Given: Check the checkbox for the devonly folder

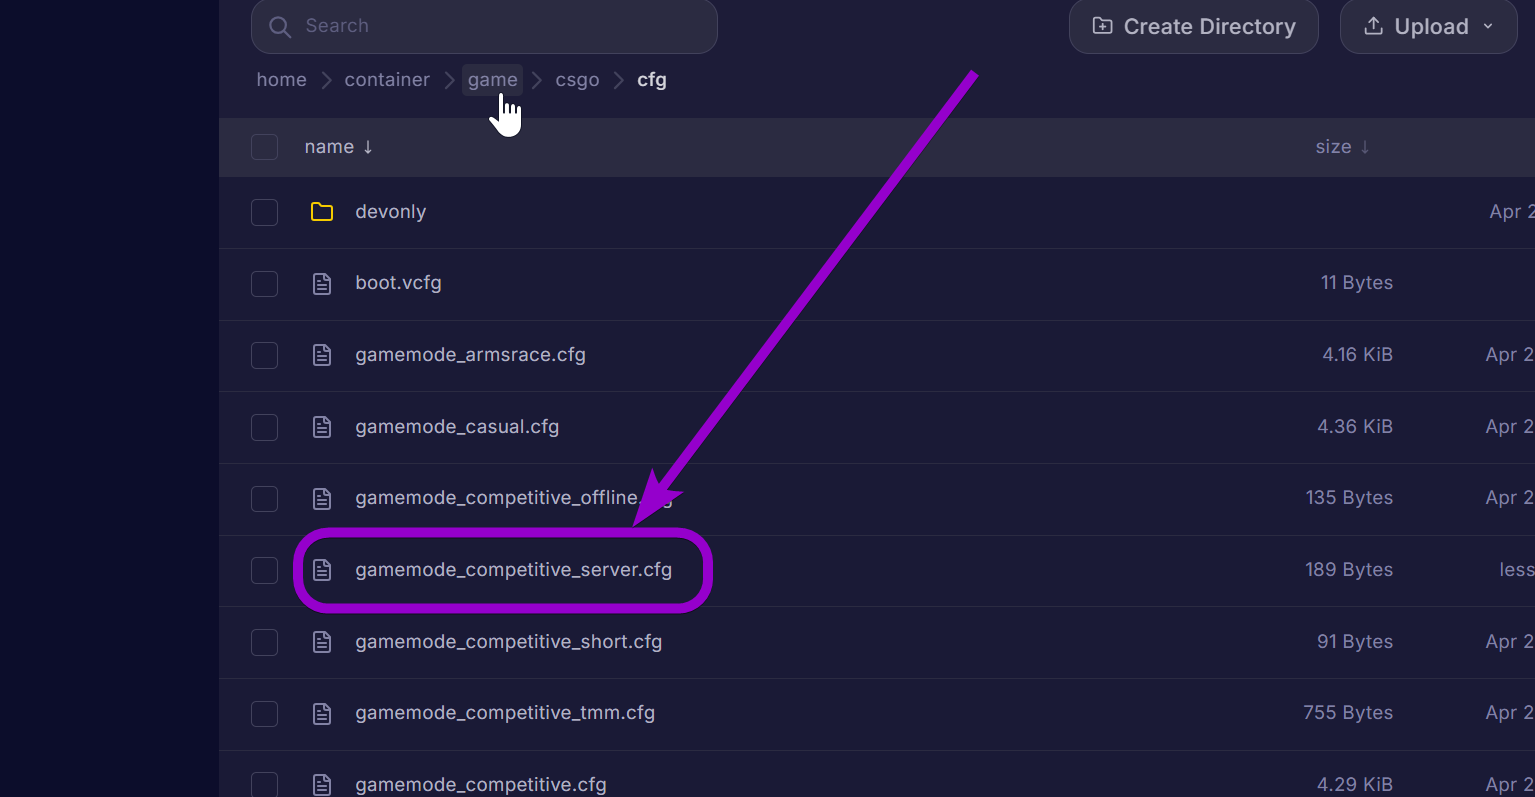Looking at the screenshot, I should point(264,212).
